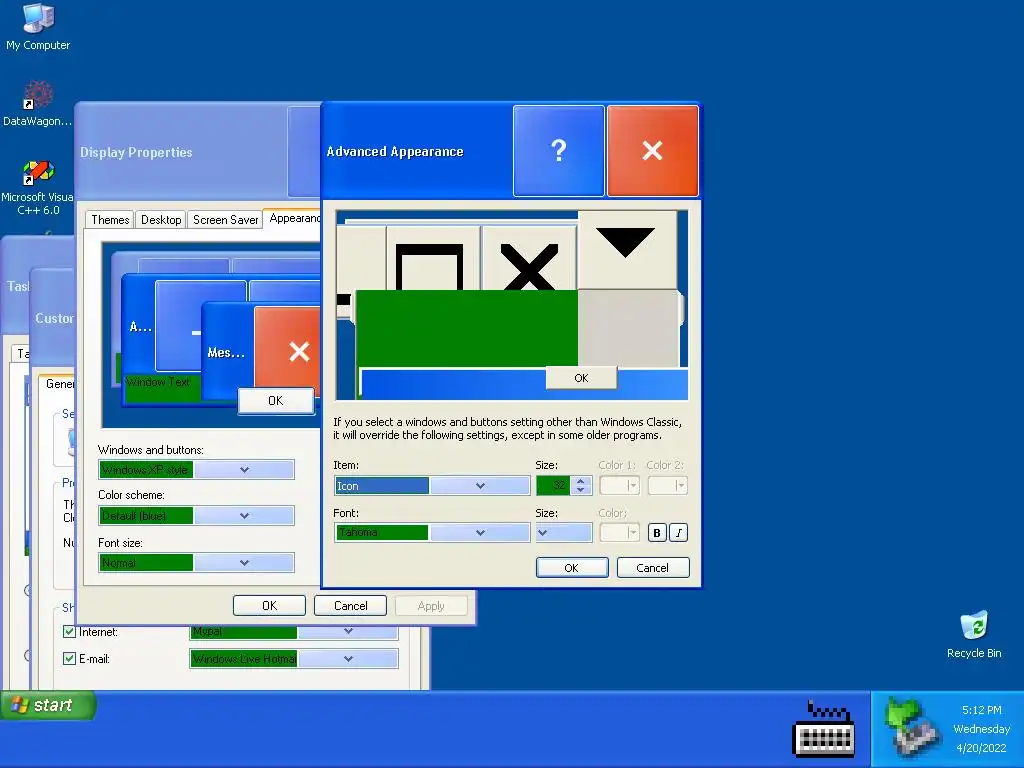
Task: Toggle the Italic font button
Action: (x=679, y=533)
